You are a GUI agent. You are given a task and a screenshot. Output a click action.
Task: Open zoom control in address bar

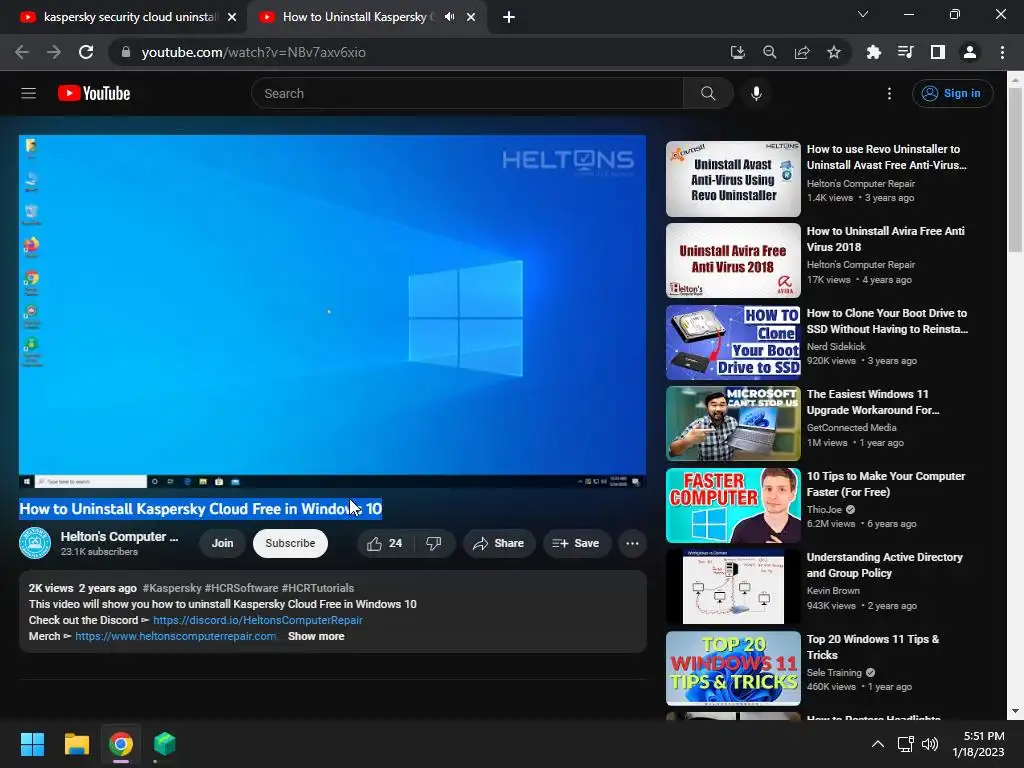(769, 52)
